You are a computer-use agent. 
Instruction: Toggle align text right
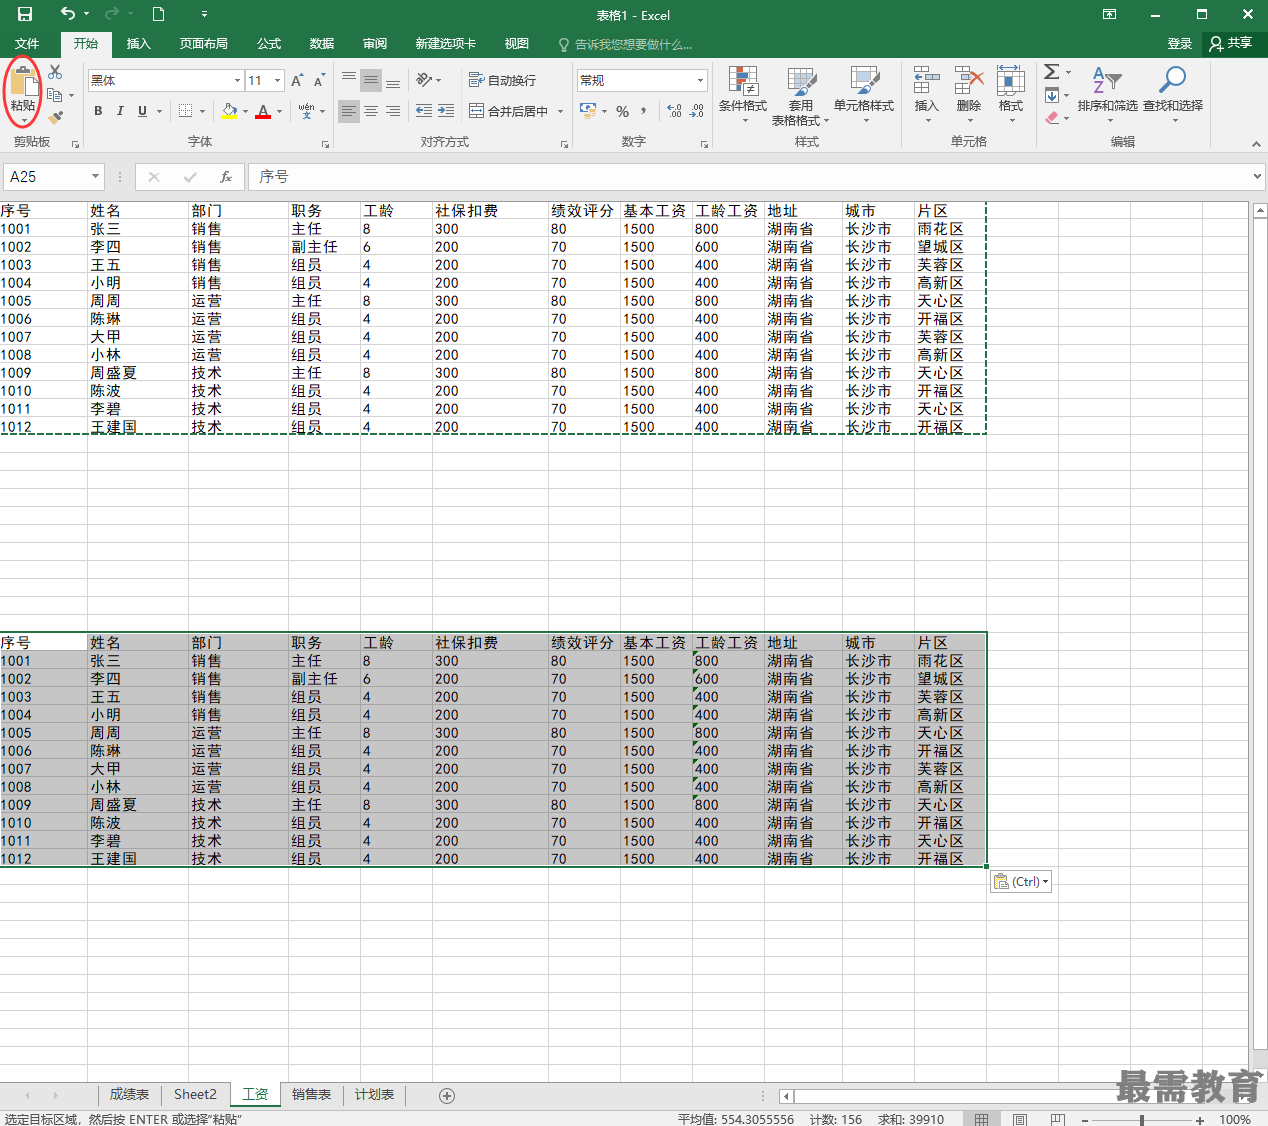393,111
